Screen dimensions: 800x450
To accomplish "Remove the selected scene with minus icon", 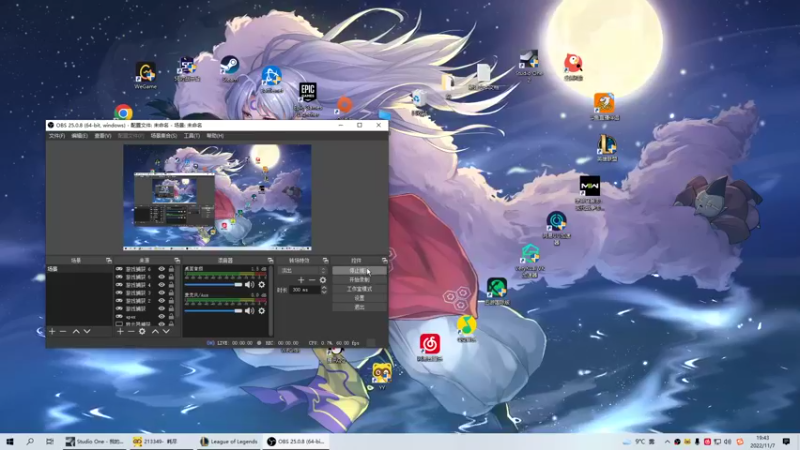I will (x=63, y=332).
